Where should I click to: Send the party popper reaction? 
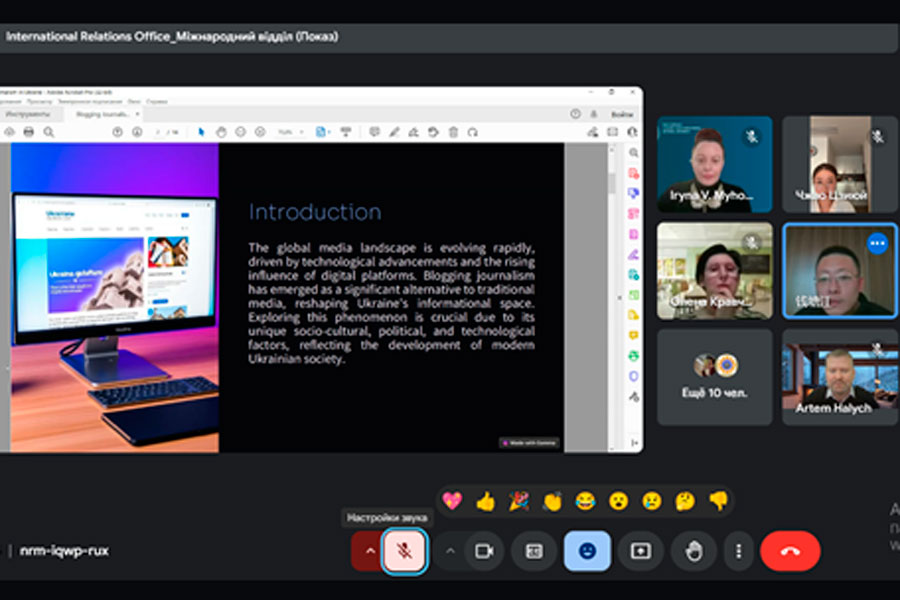click(519, 501)
